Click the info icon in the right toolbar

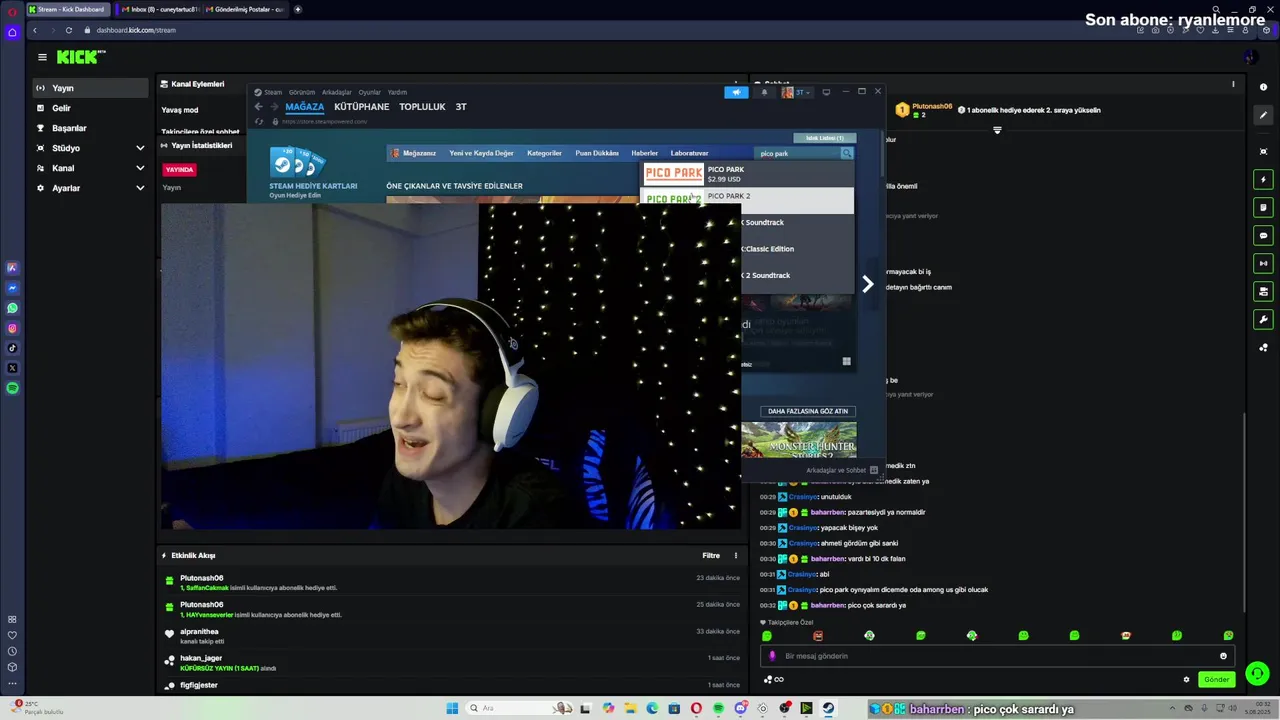(x=1263, y=88)
